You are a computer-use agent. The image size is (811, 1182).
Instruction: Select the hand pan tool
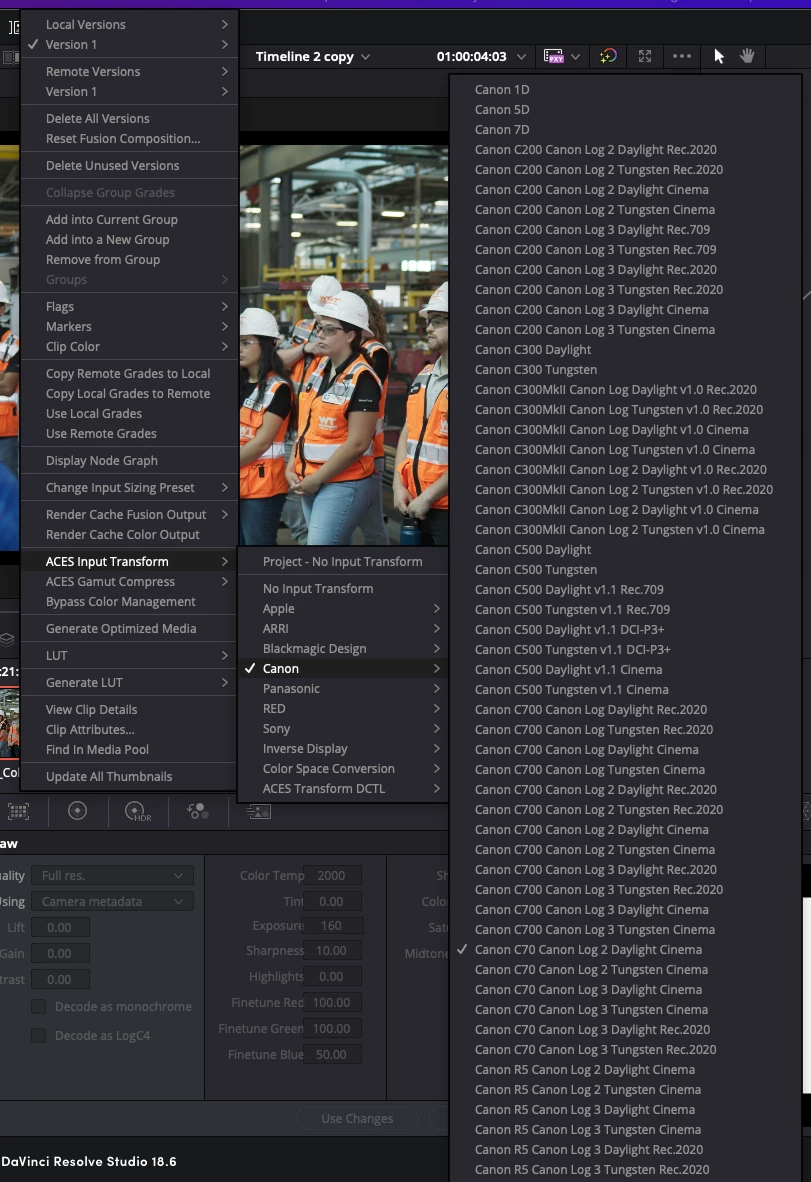coord(747,57)
